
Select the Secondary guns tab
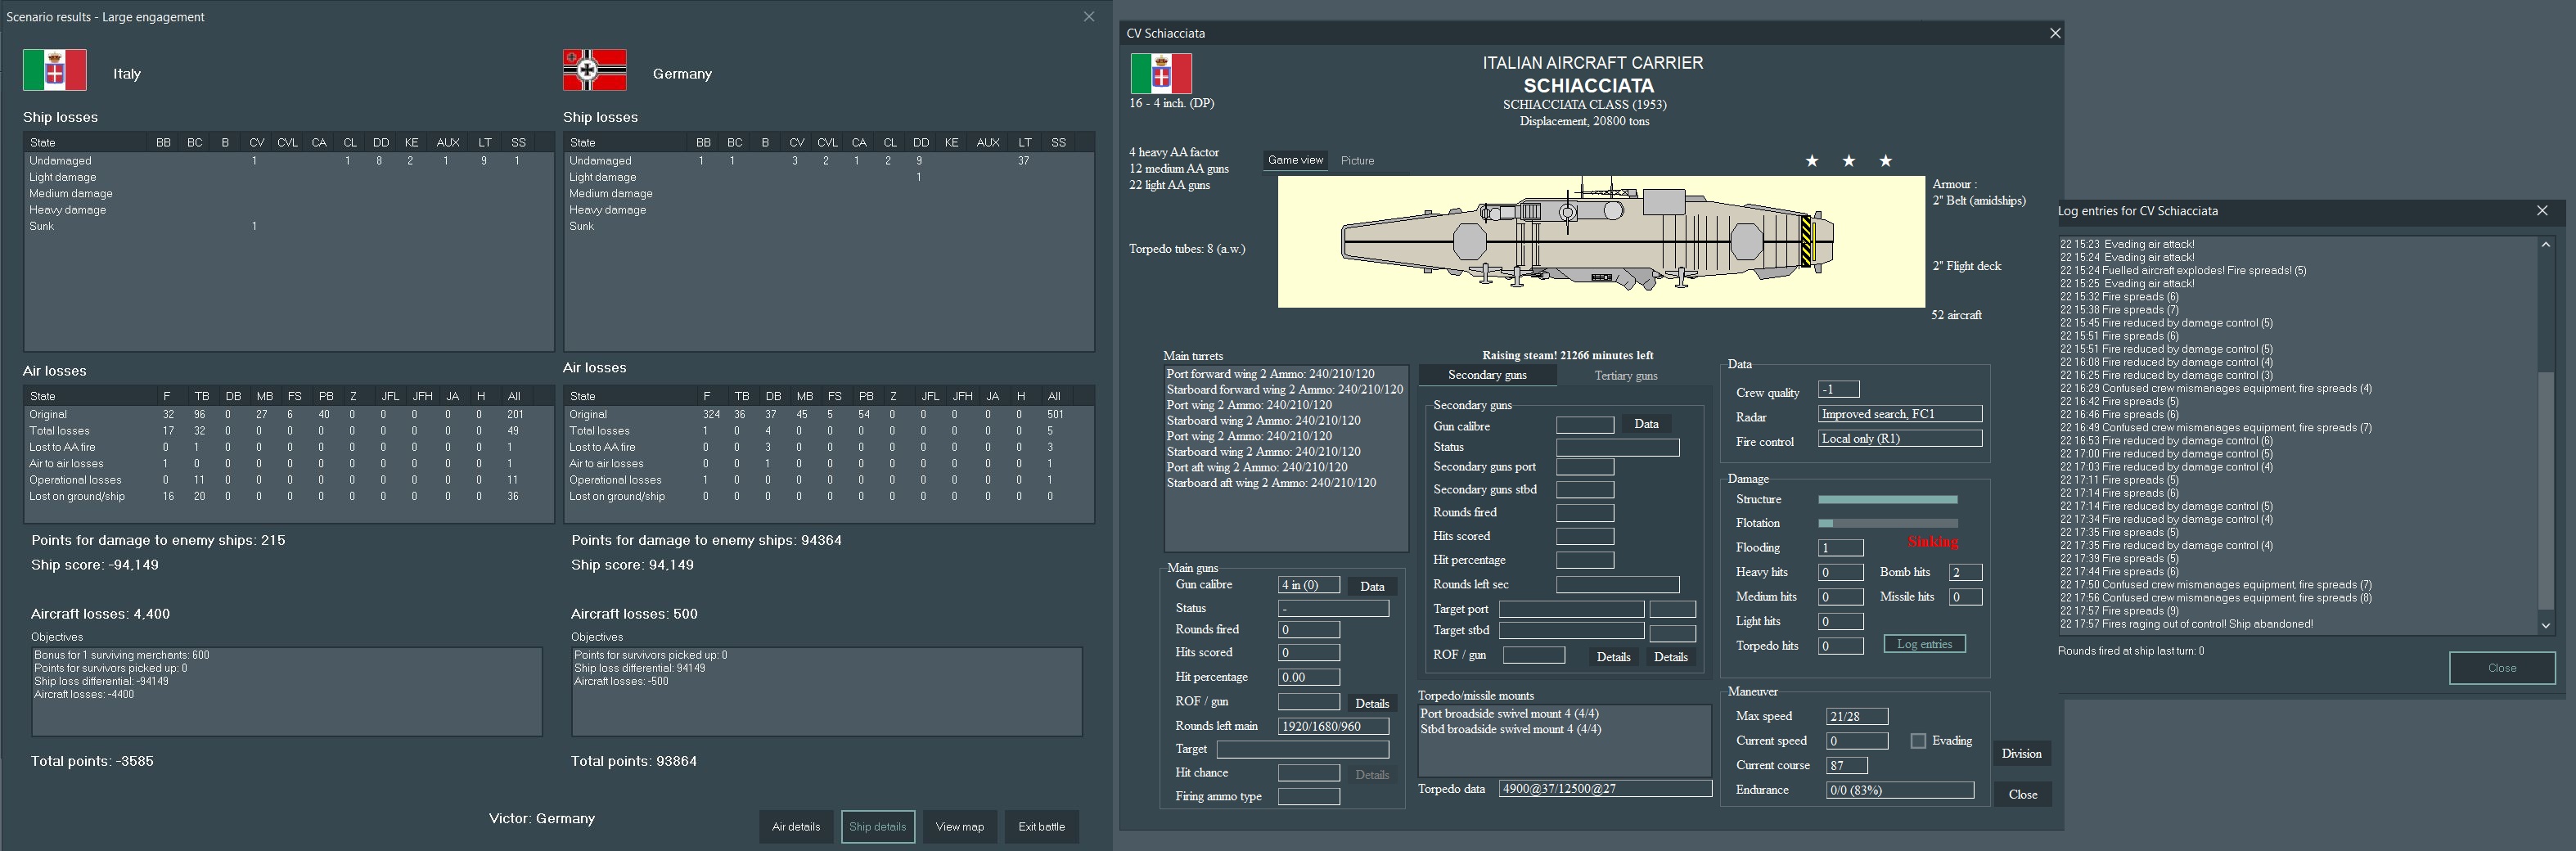pyautogui.click(x=1487, y=375)
